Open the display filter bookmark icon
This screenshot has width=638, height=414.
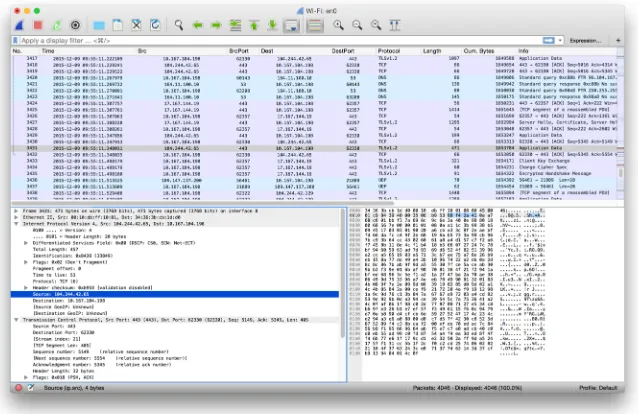[15, 40]
